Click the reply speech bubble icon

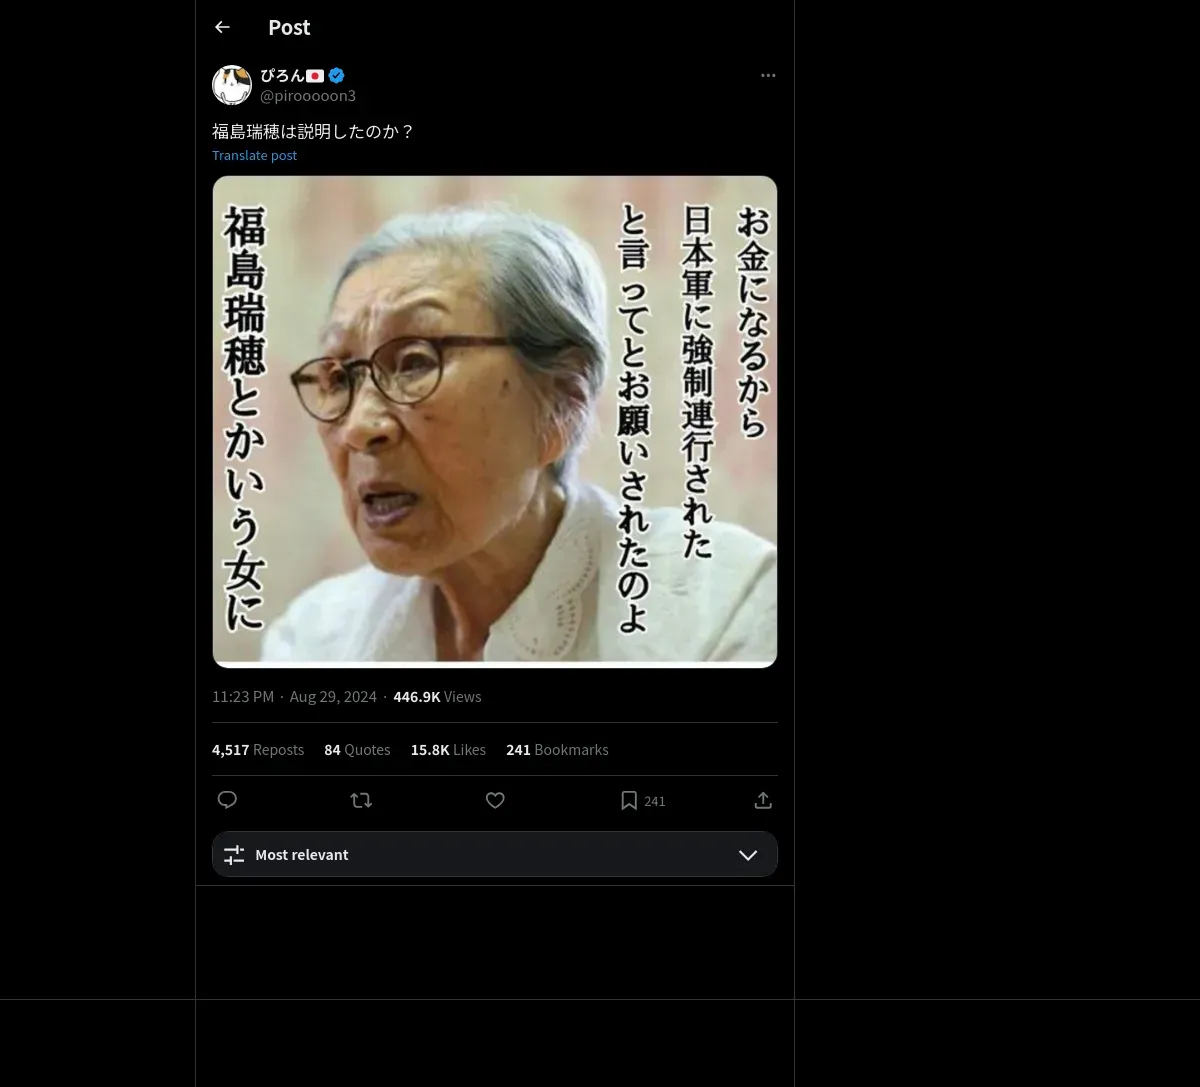coord(227,800)
